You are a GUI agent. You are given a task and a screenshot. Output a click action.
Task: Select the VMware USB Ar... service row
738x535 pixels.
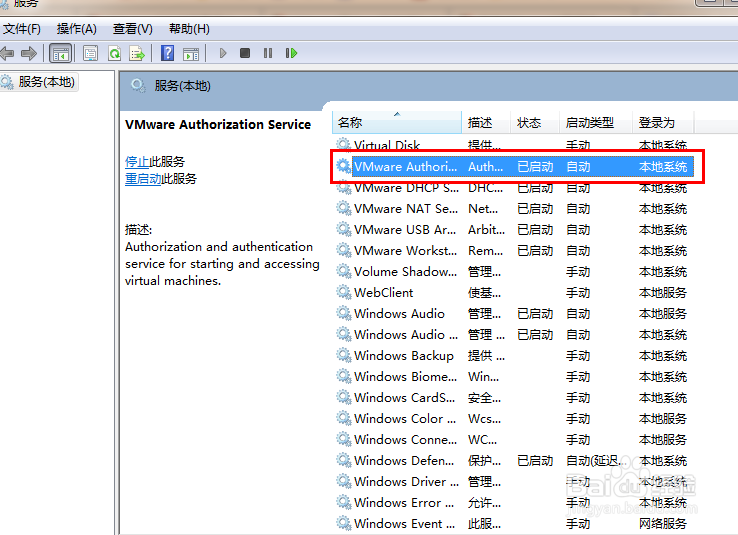[513, 230]
